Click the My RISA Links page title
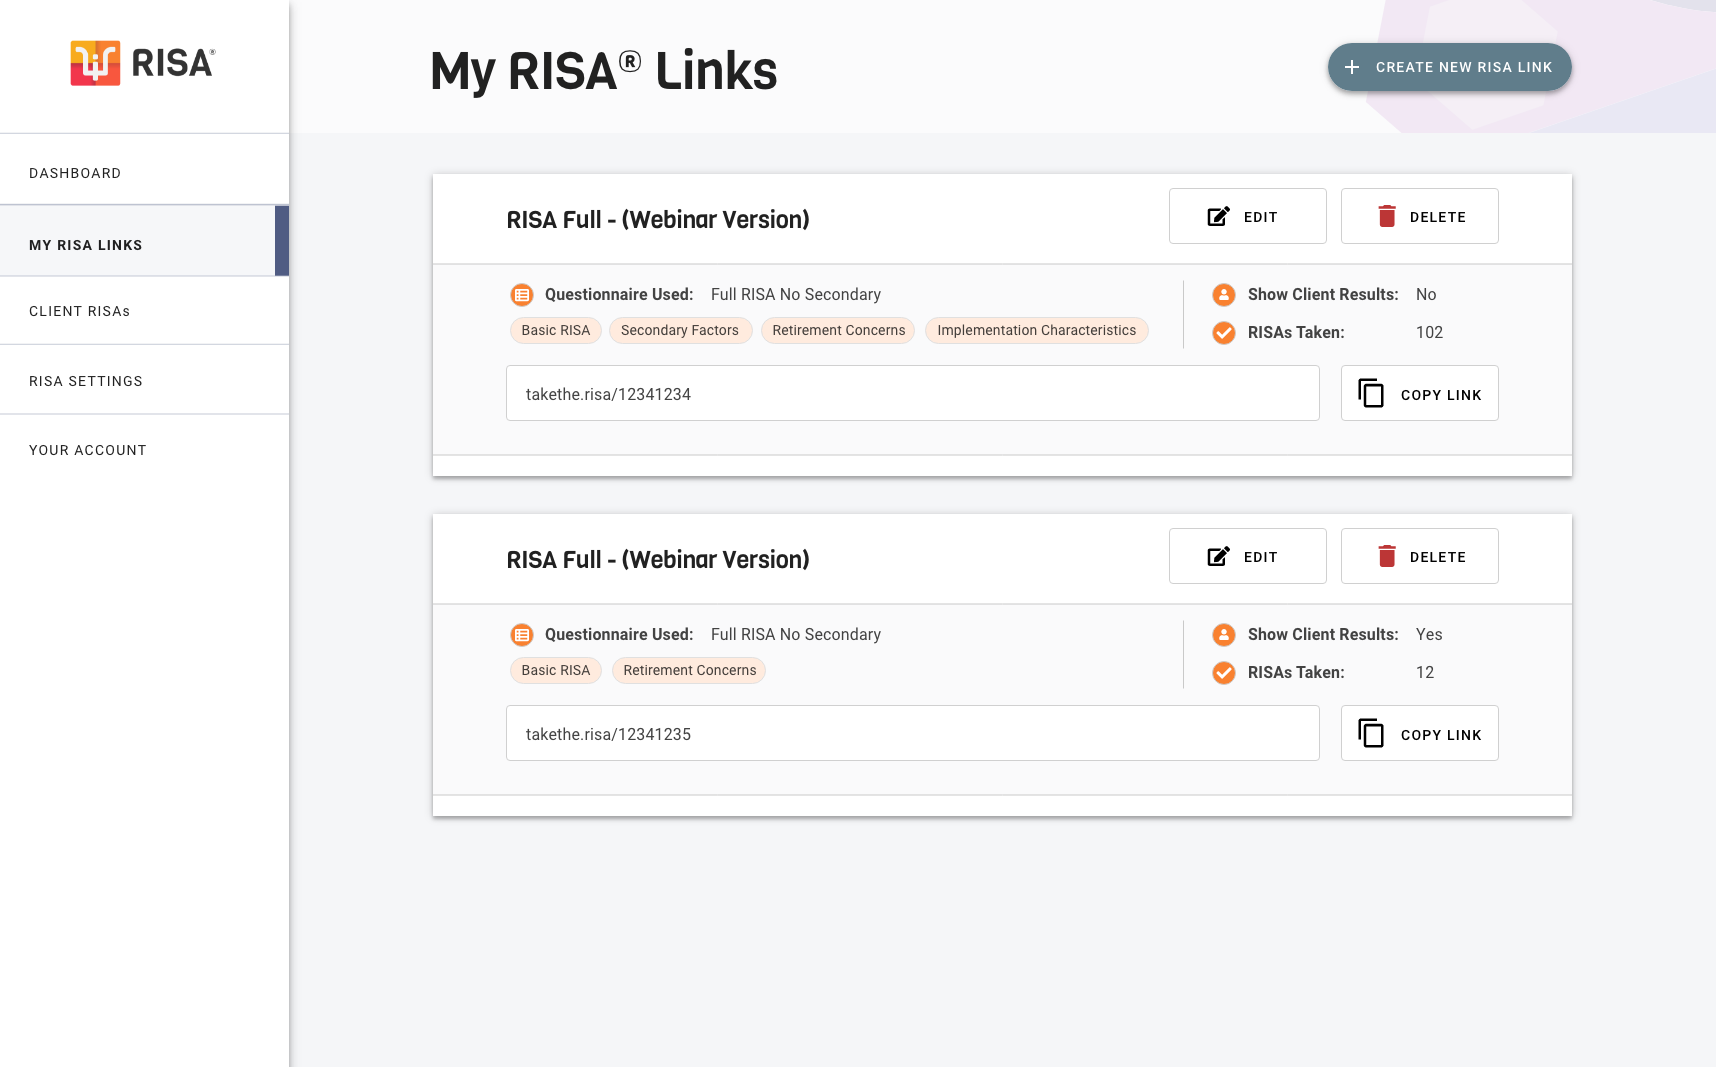Viewport: 1716px width, 1067px height. (x=603, y=71)
